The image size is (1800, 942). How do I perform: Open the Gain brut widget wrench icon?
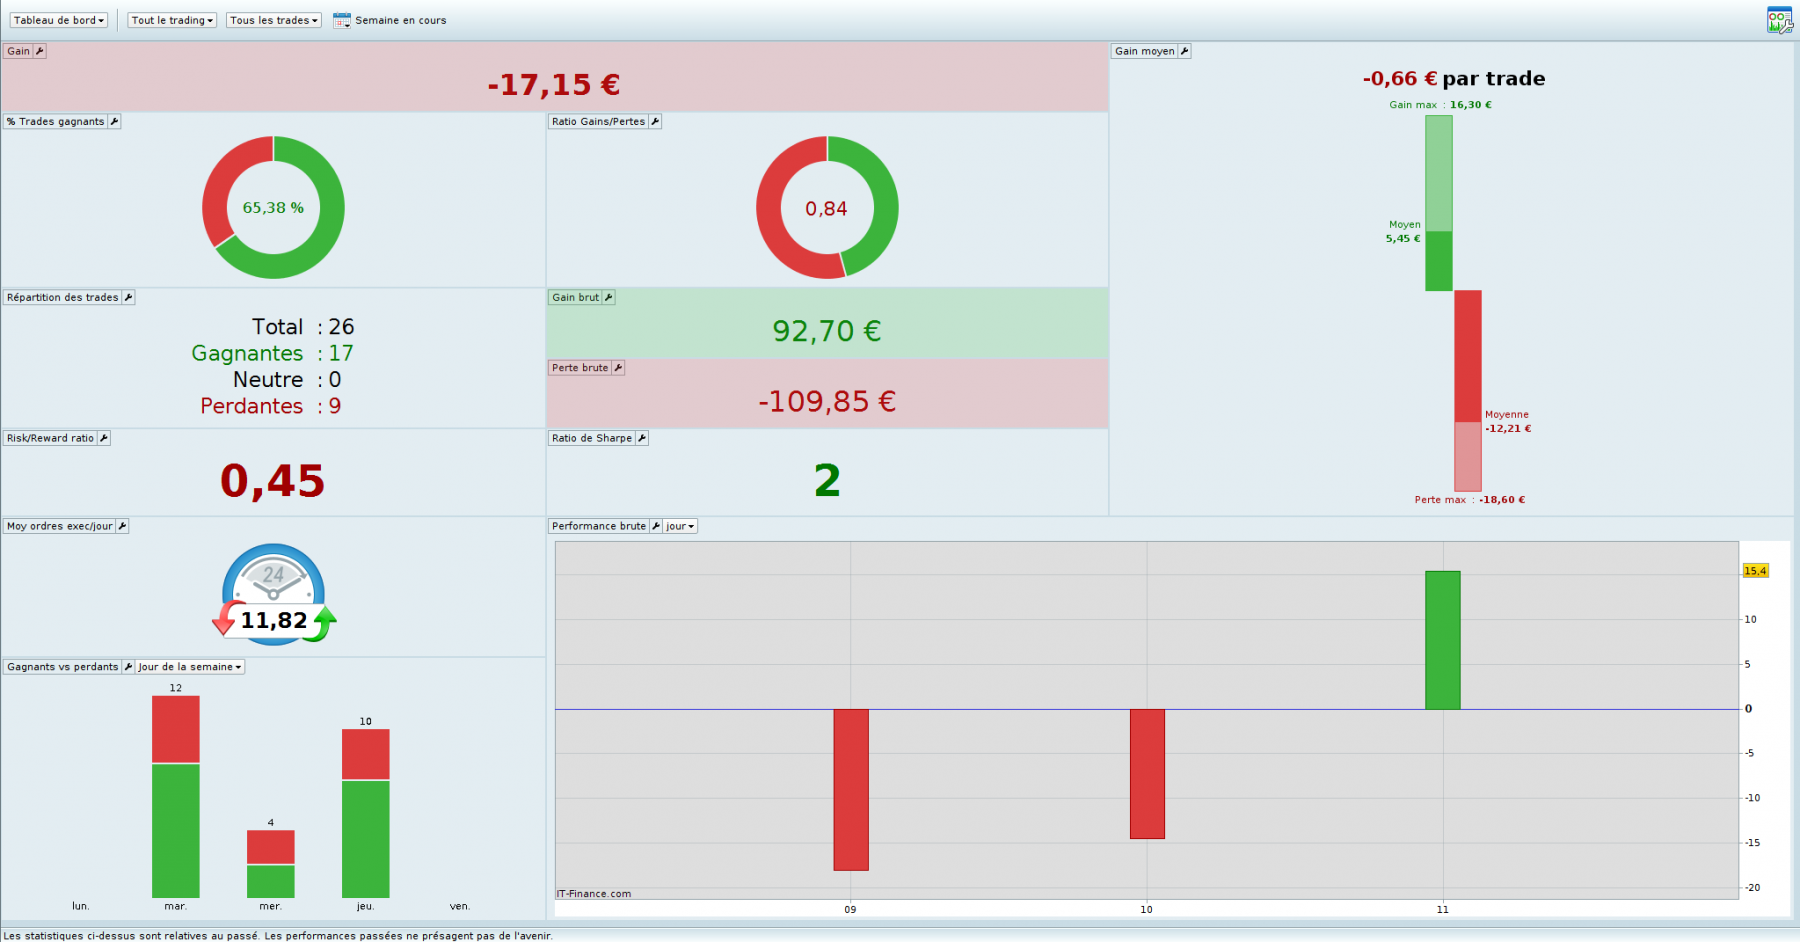point(608,297)
